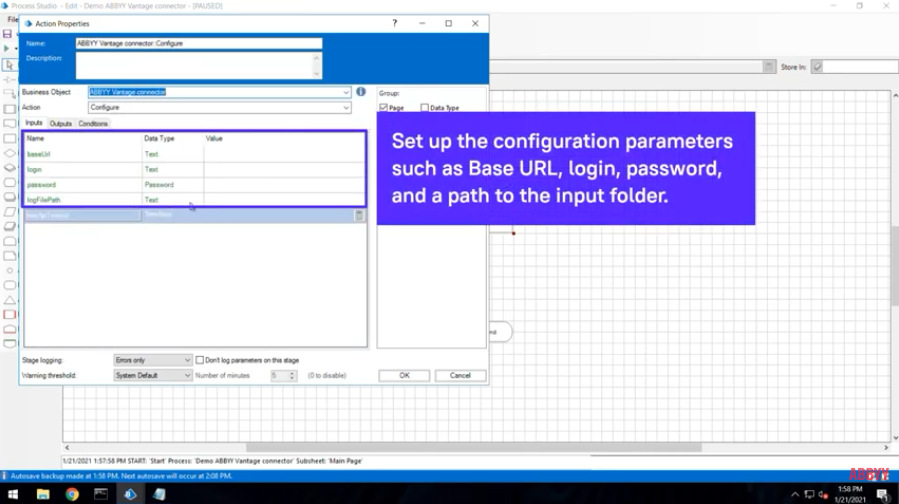Select the Data Item parallelogram tool

[10, 212]
